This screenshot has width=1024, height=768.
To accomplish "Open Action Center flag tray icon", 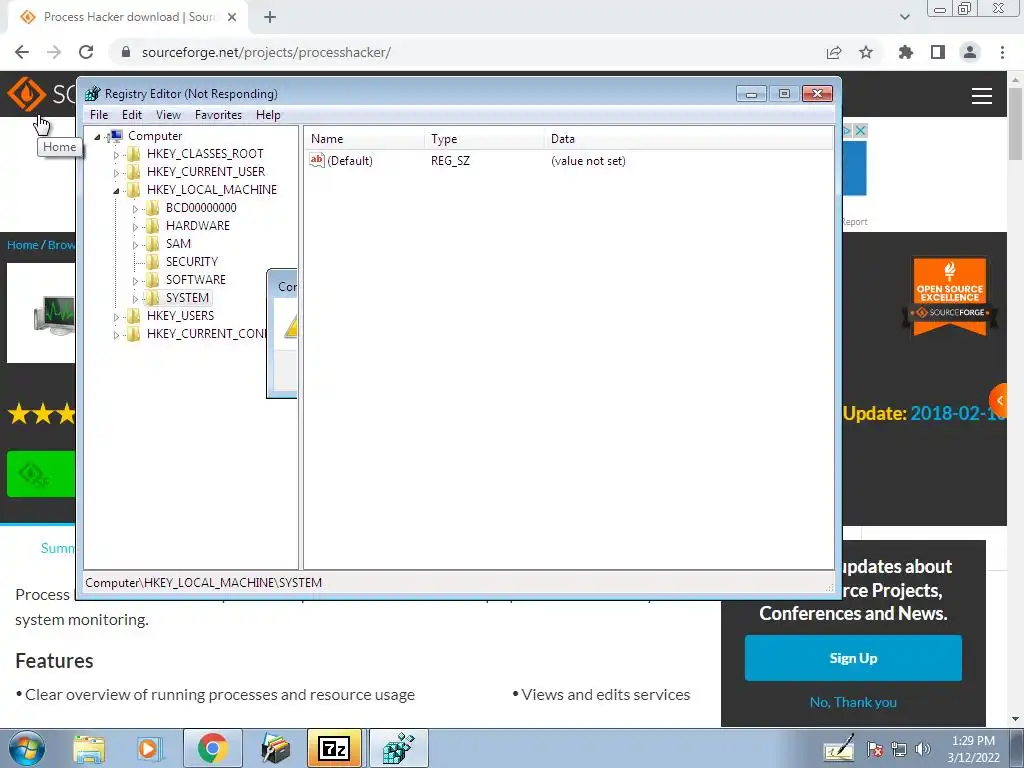I will (875, 750).
